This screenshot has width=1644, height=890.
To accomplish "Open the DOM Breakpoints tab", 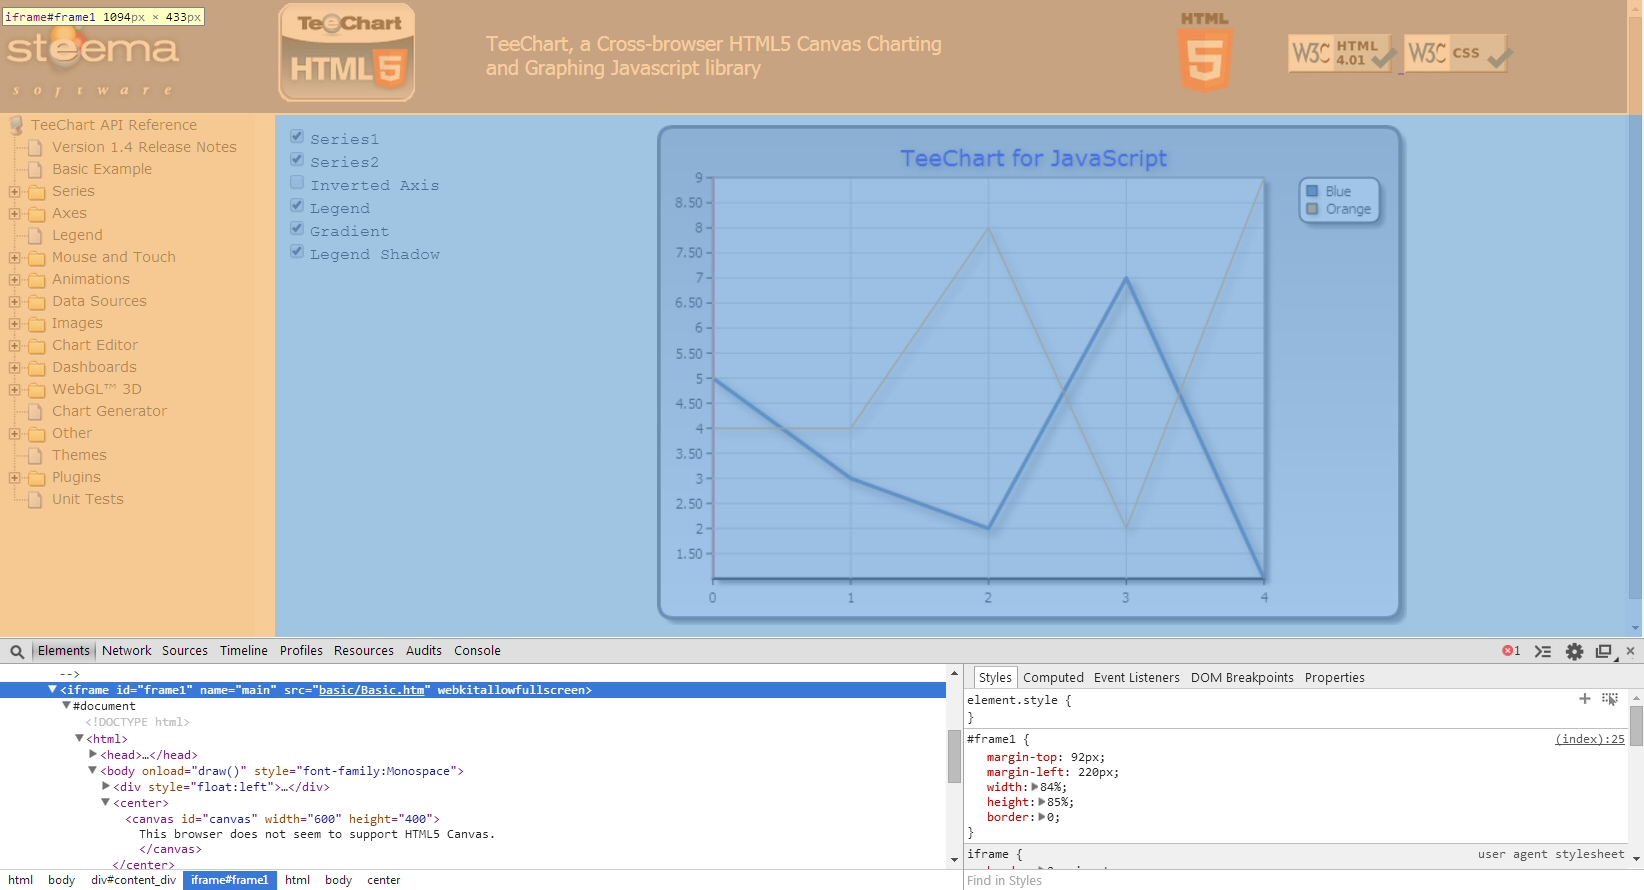I will pos(1242,678).
